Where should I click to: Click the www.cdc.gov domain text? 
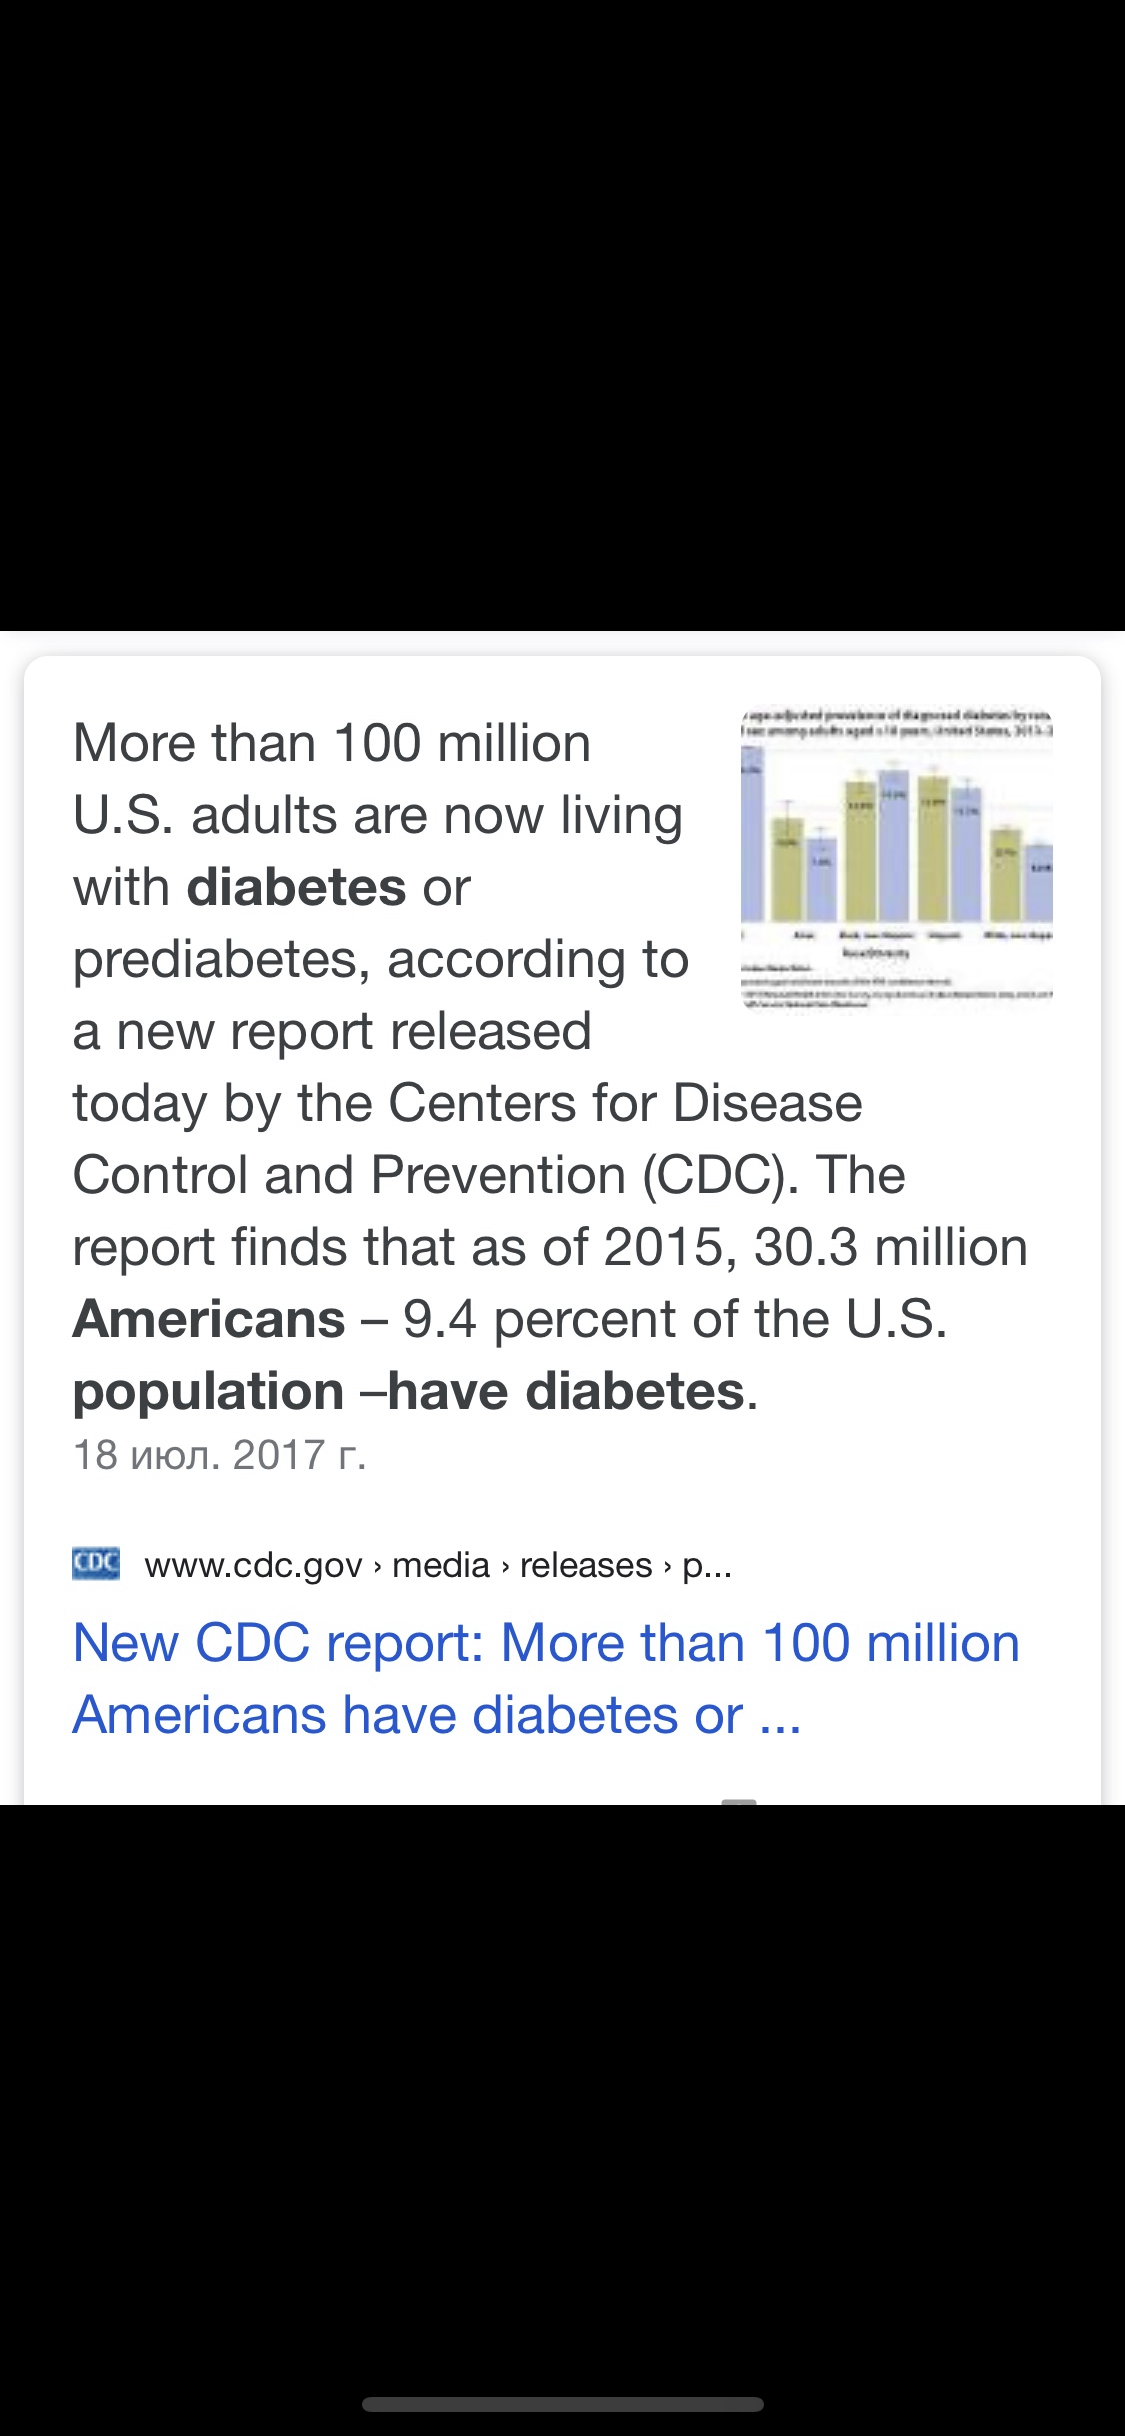pos(253,1565)
